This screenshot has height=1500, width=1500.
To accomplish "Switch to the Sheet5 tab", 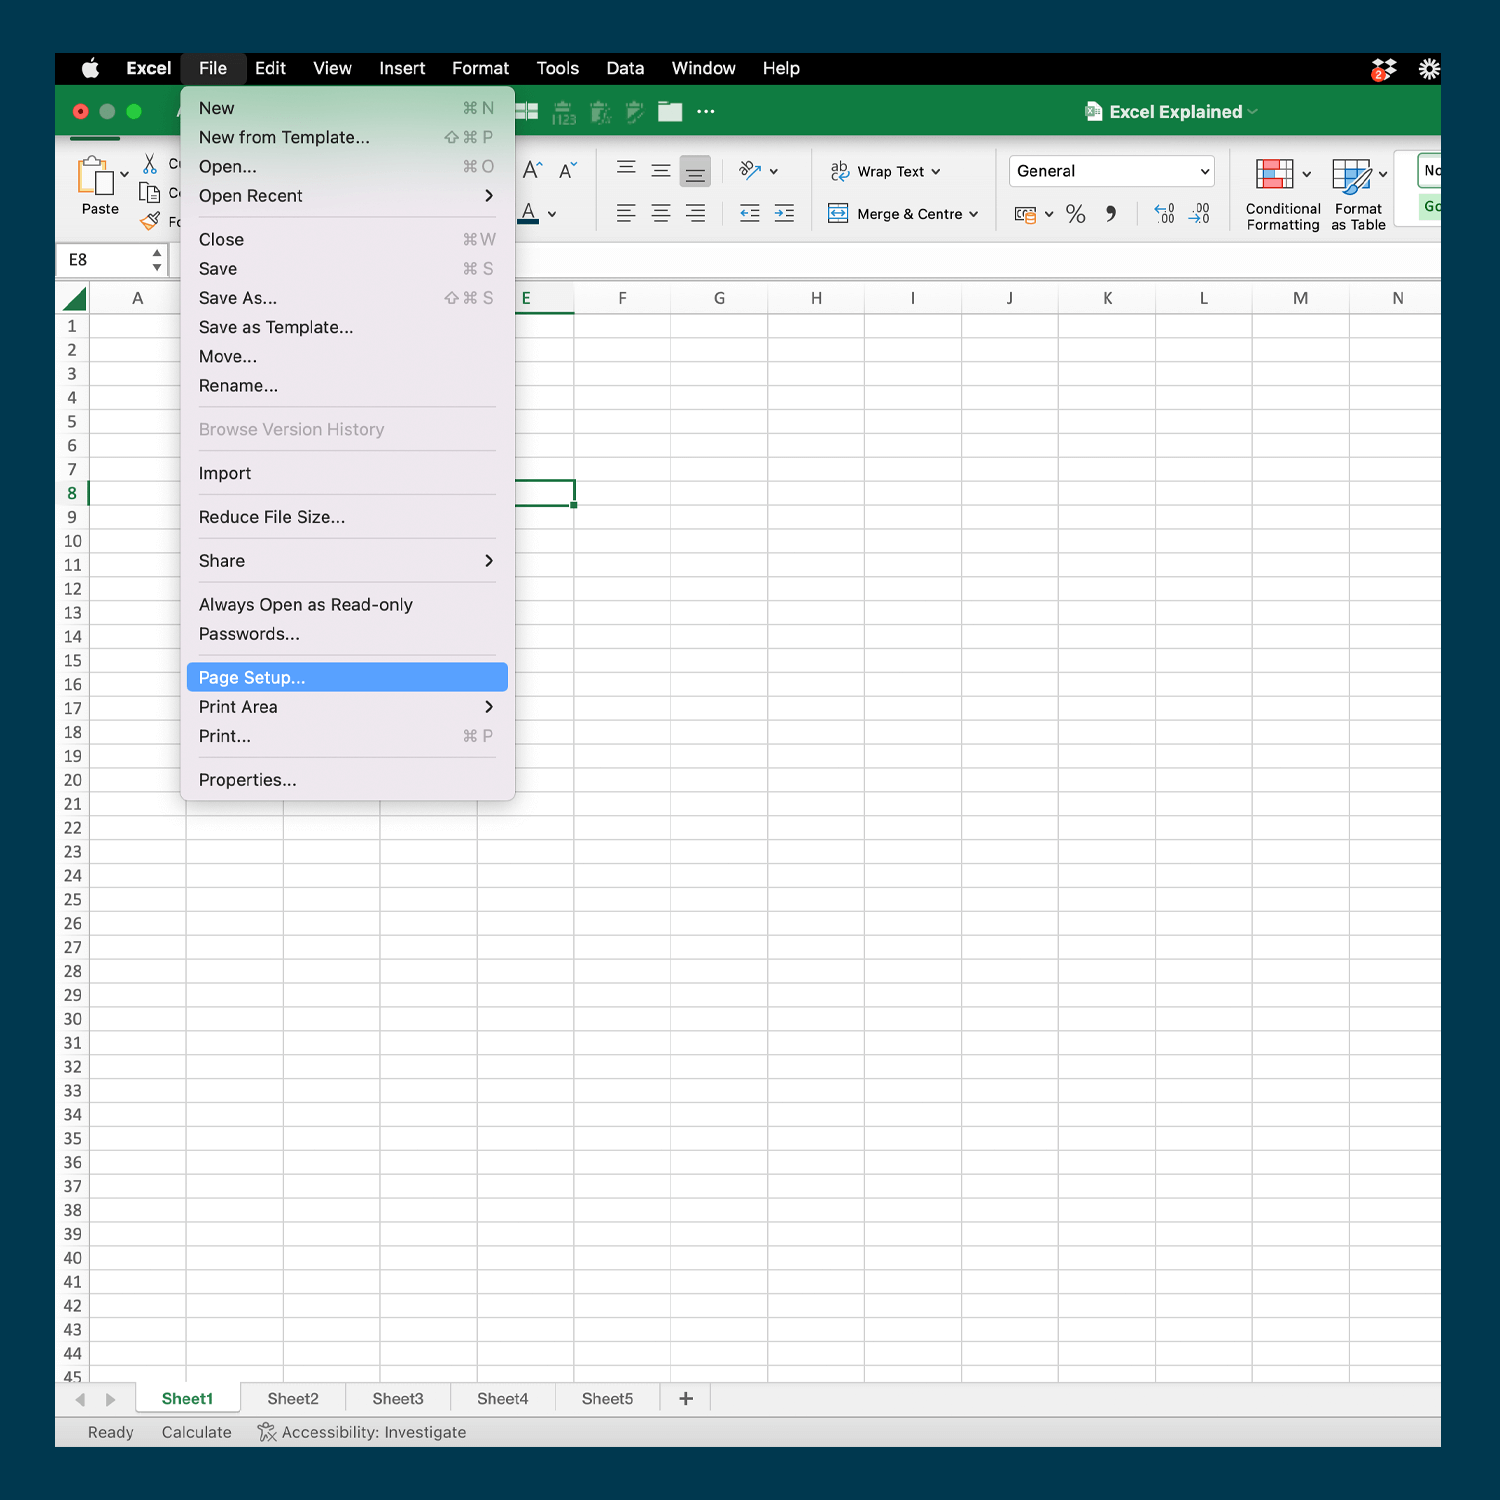I will point(607,1398).
